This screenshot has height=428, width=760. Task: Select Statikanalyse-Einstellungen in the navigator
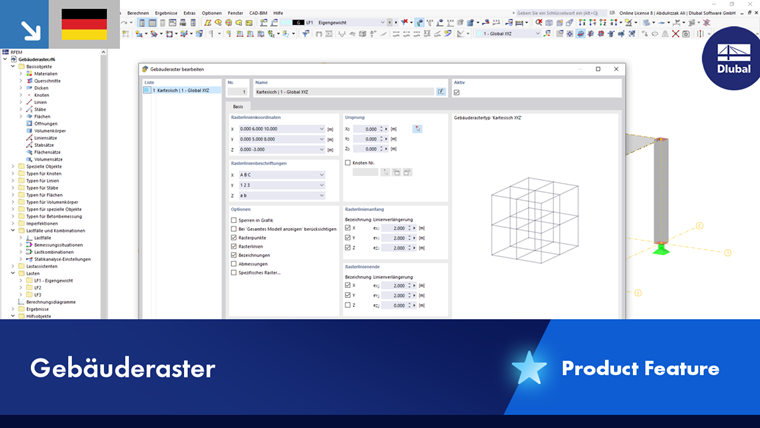click(x=62, y=259)
